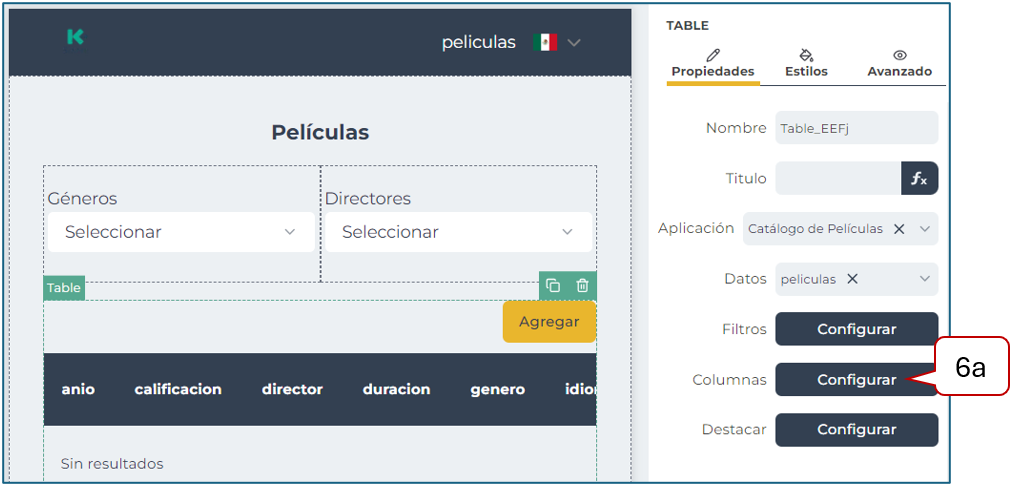Viewport: 1012px width, 488px height.
Task: Expand the Datos dropdown arrow
Action: pos(925,279)
